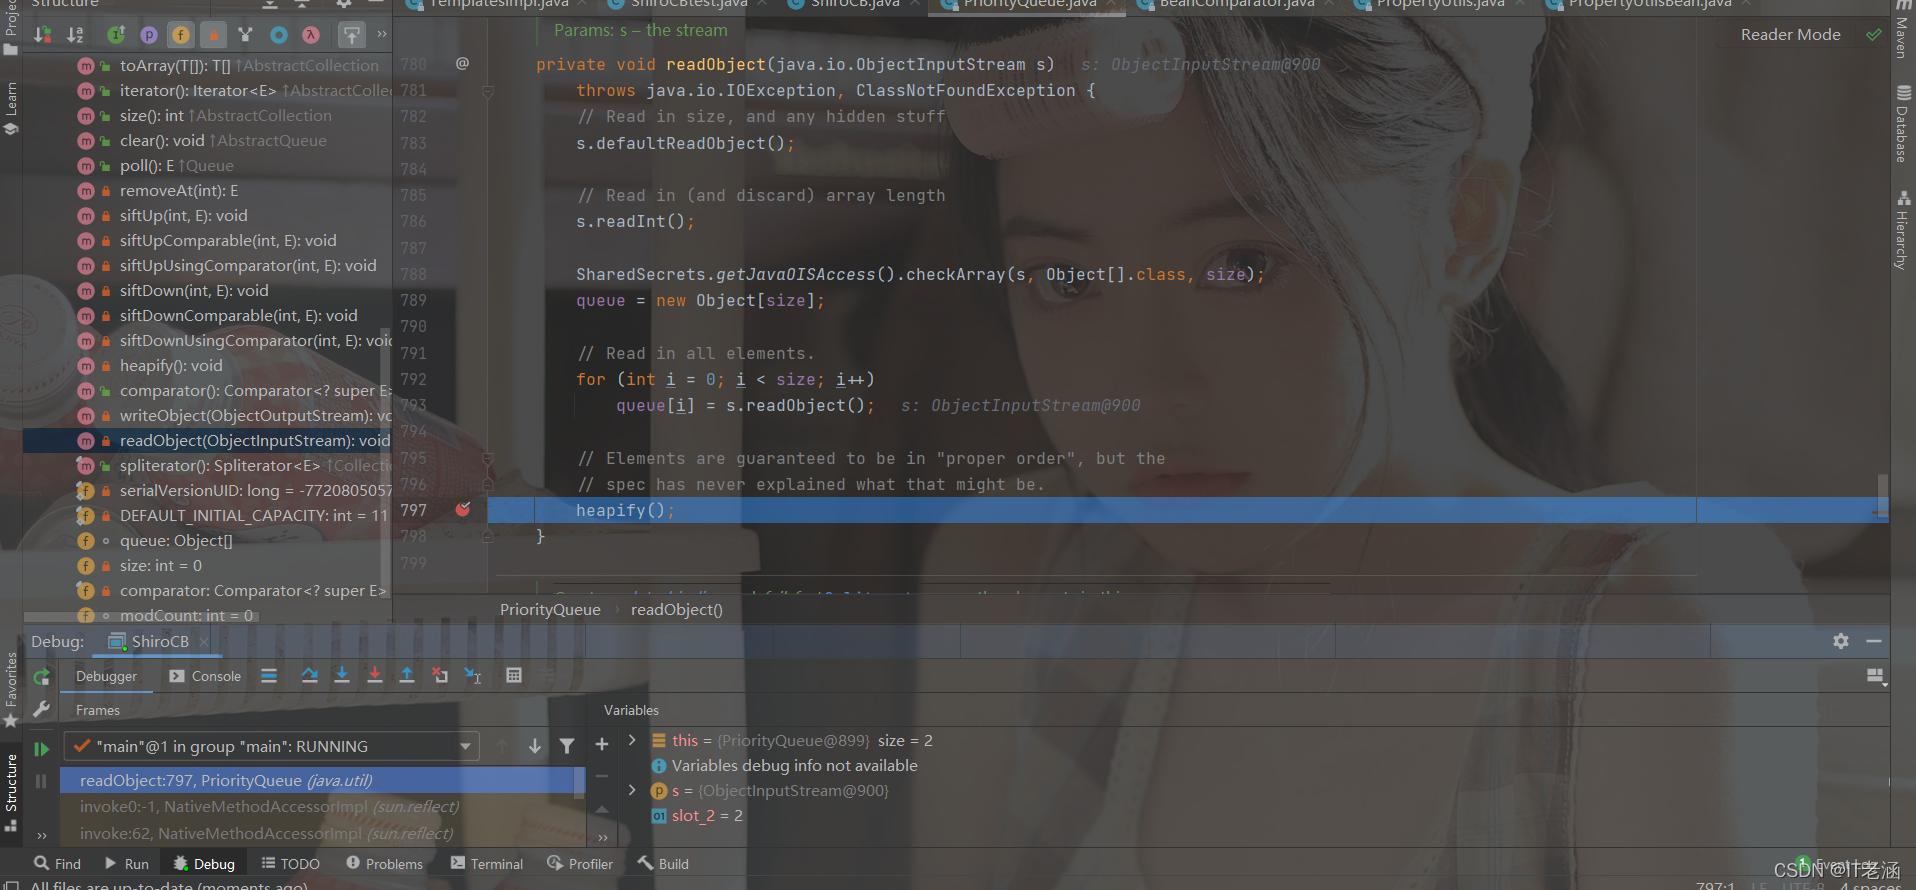Viewport: 1916px width, 890px height.
Task: Toggle Autoscroll from Source button
Action: (352, 35)
